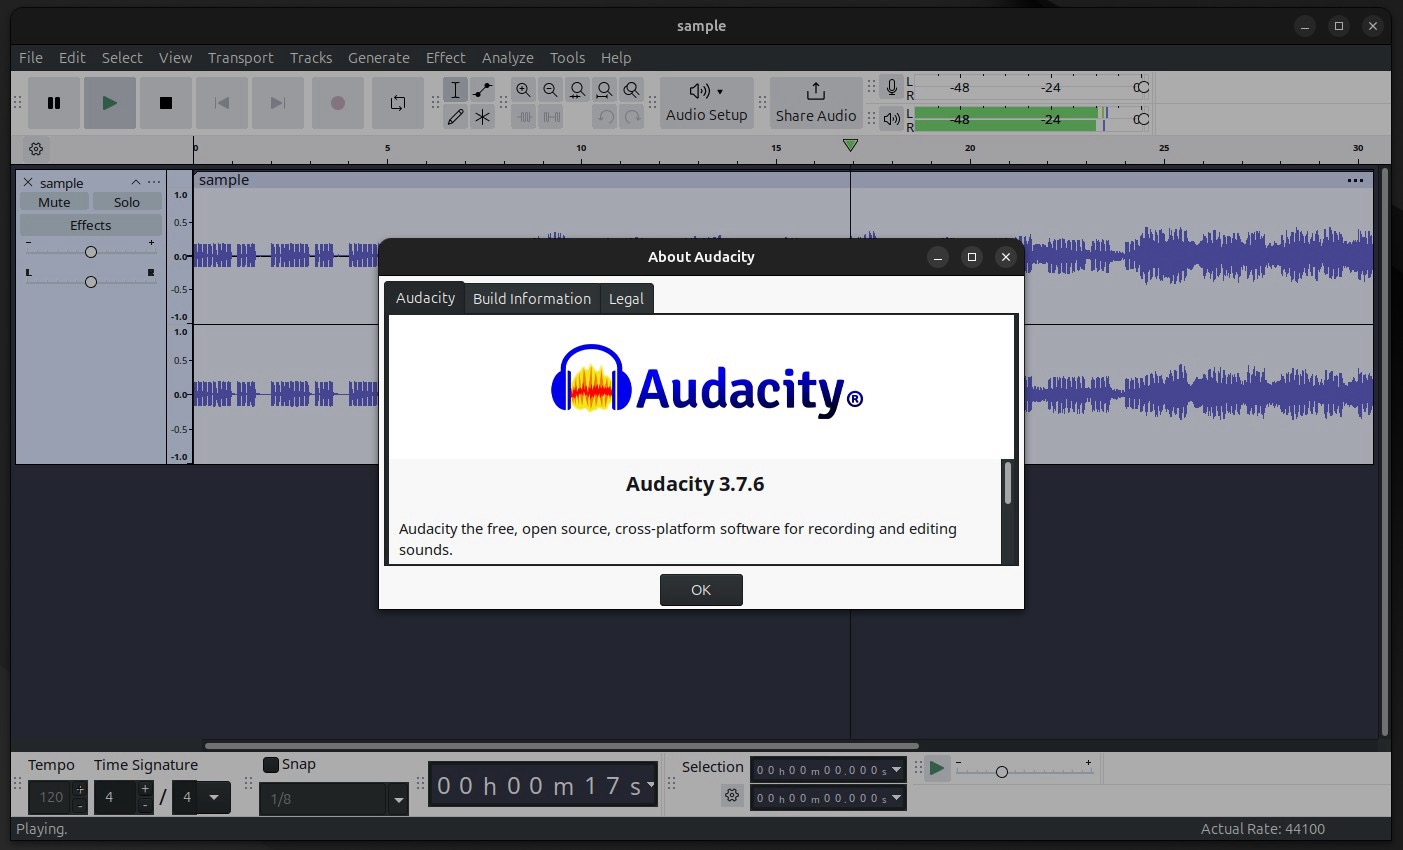Select the Selection tool
The width and height of the screenshot is (1403, 850).
[x=456, y=90]
